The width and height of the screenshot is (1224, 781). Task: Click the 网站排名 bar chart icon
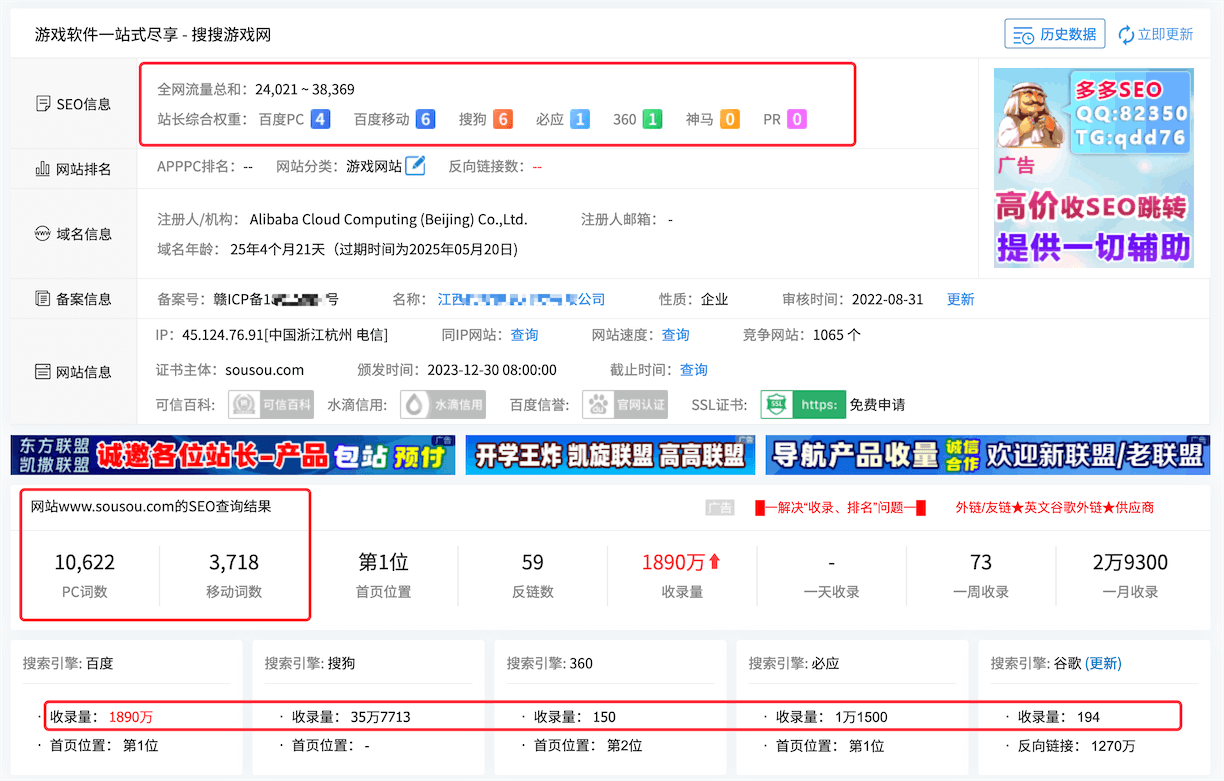point(43,169)
